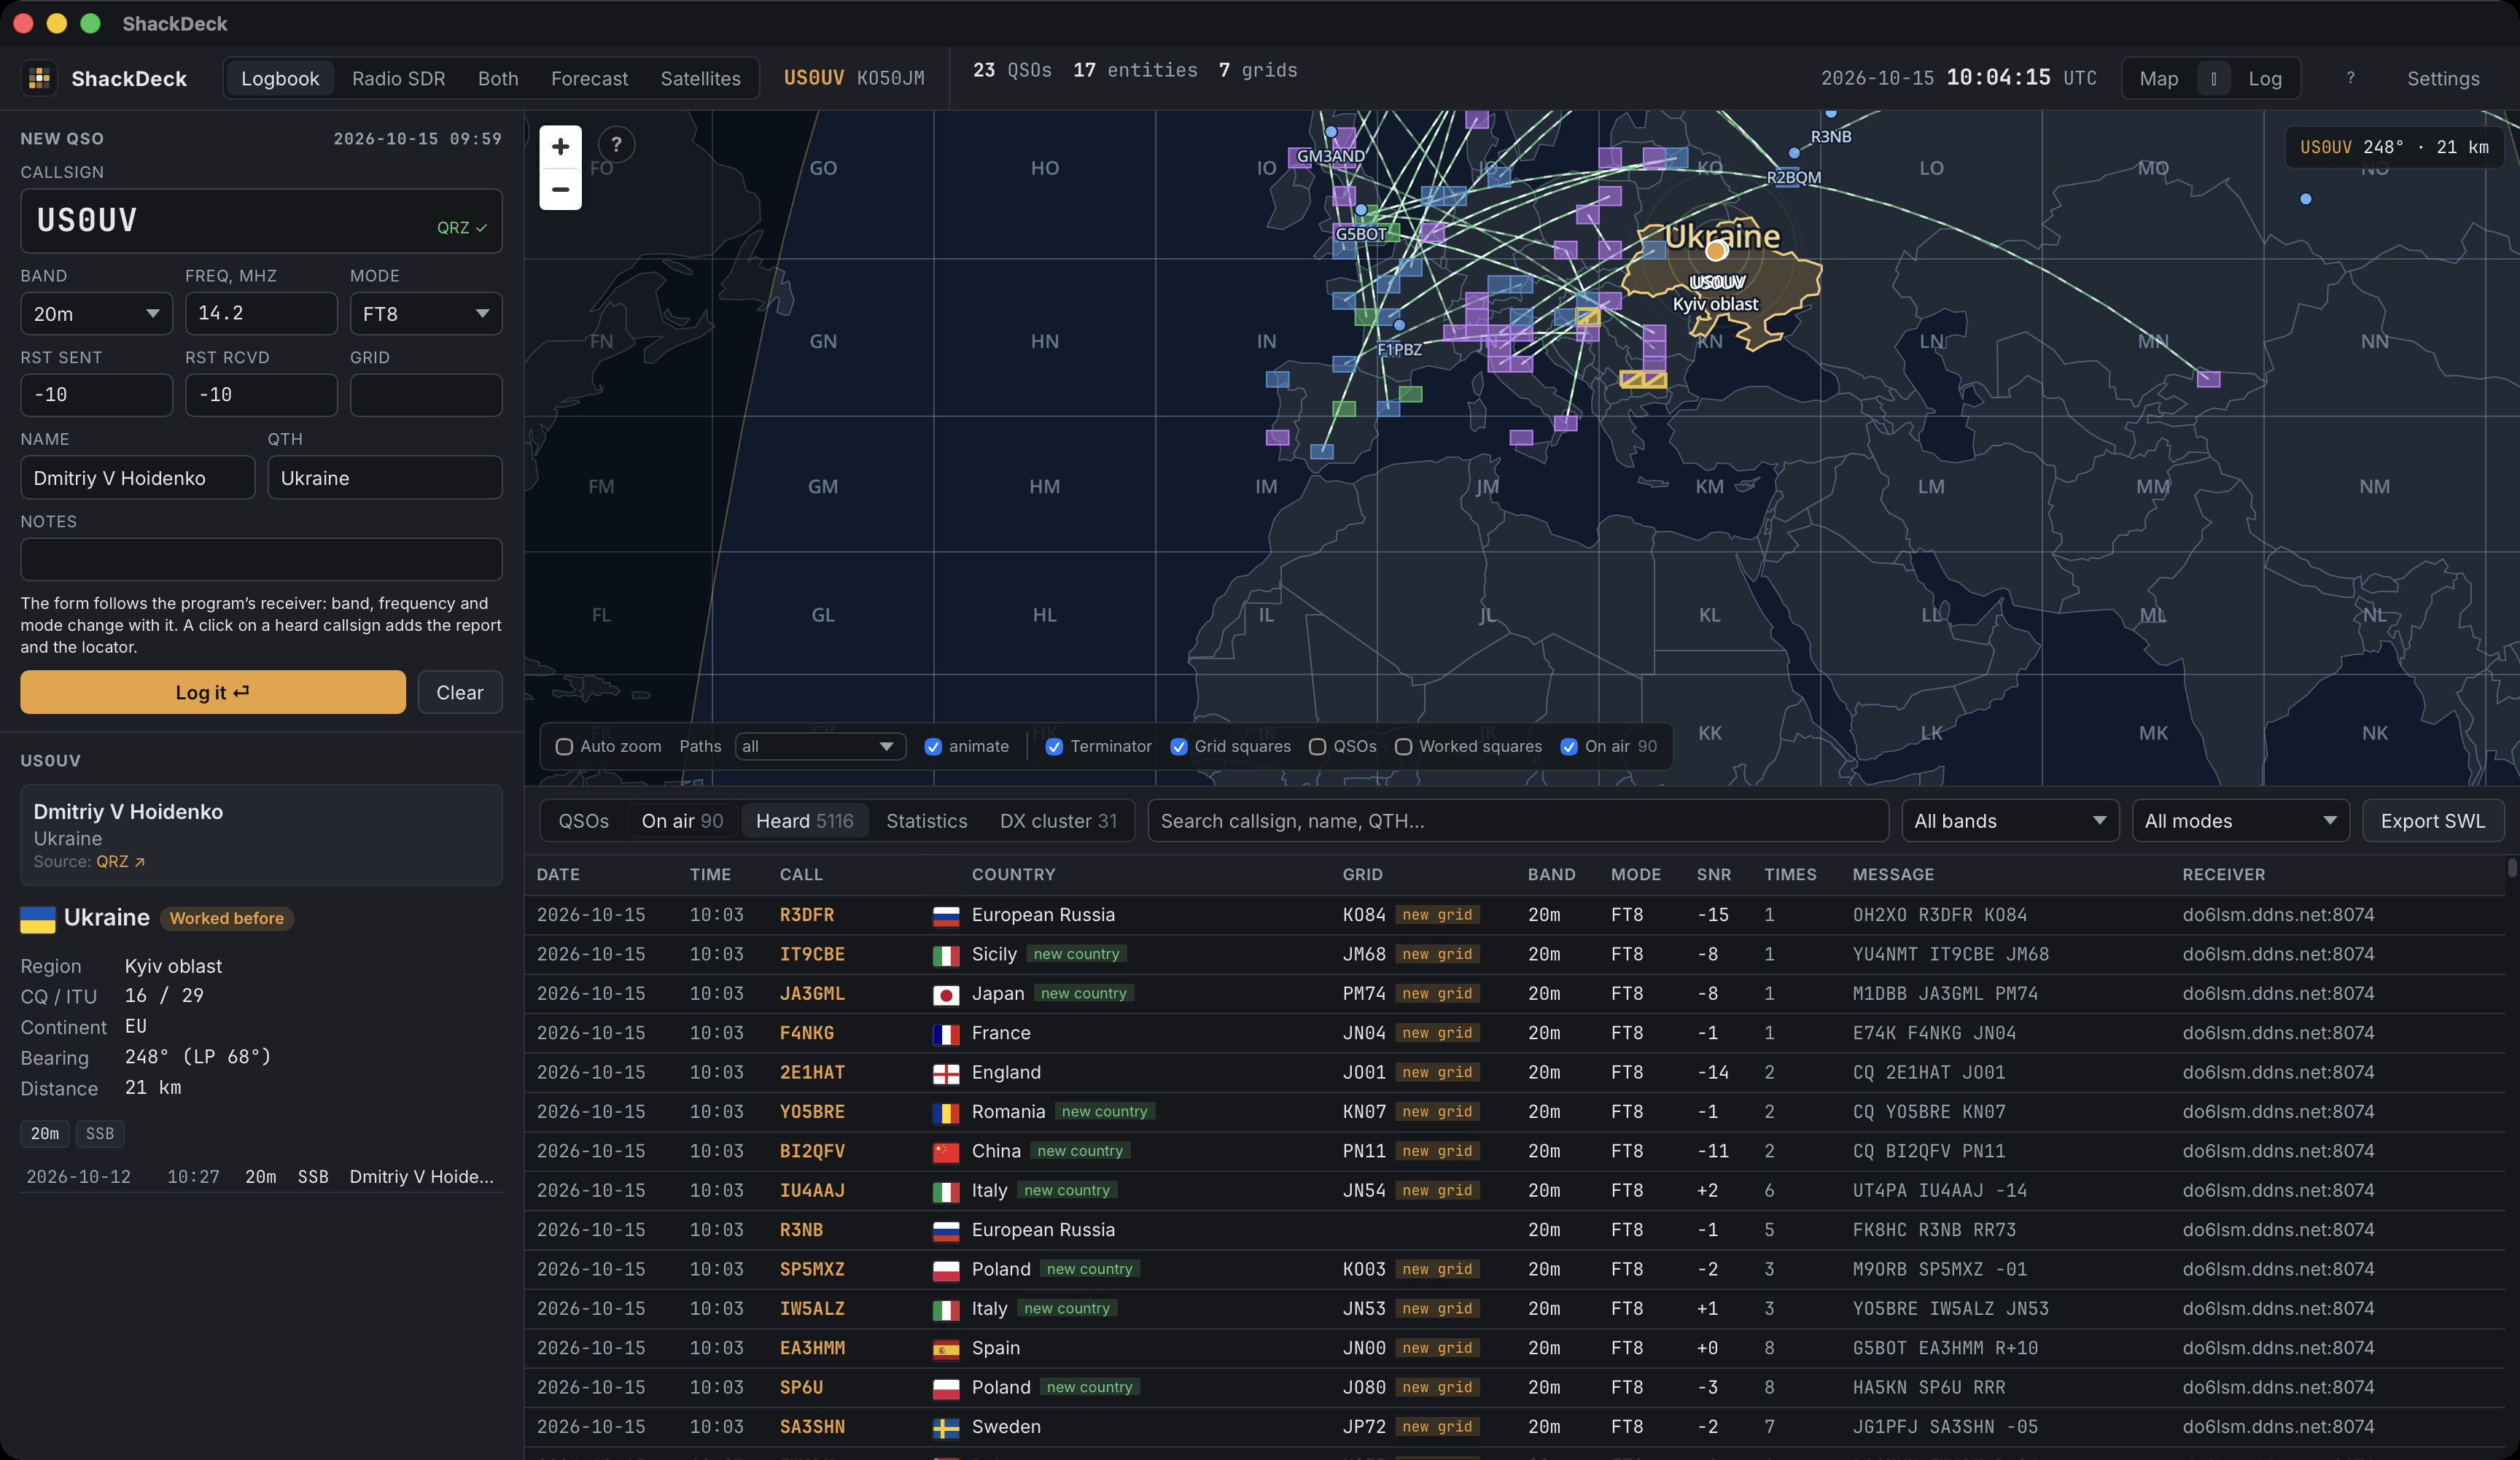Select the Log layout option
Screen dimensions: 2520x1460
(x=2264, y=78)
